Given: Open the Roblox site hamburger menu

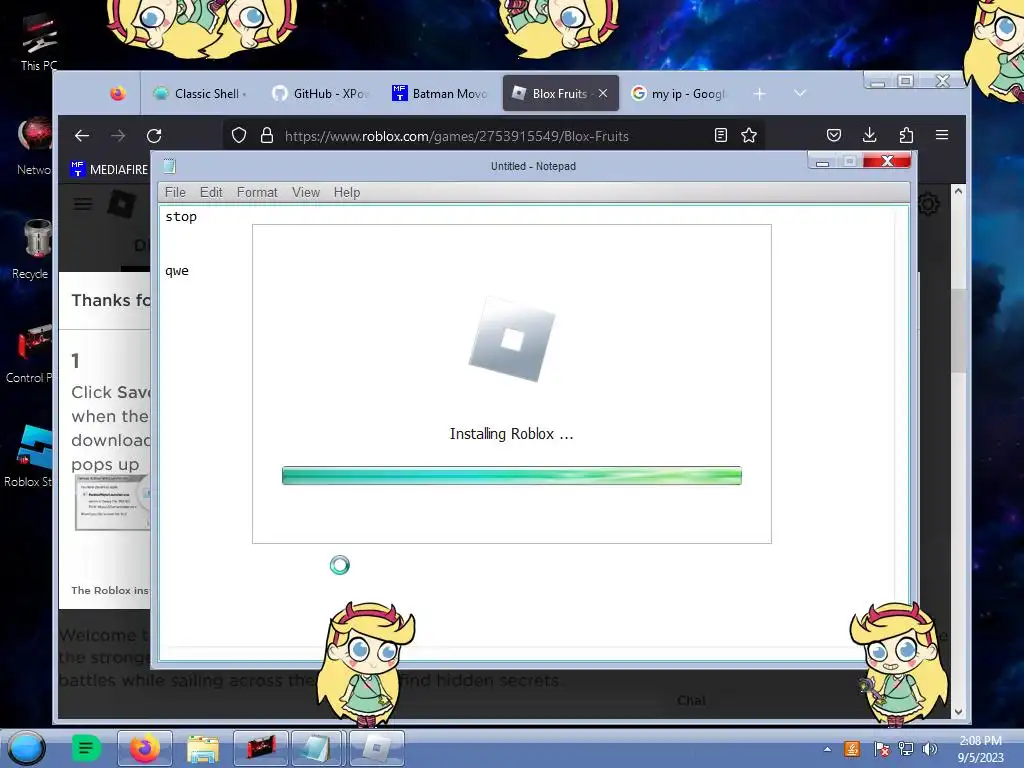Looking at the screenshot, I should tap(82, 204).
